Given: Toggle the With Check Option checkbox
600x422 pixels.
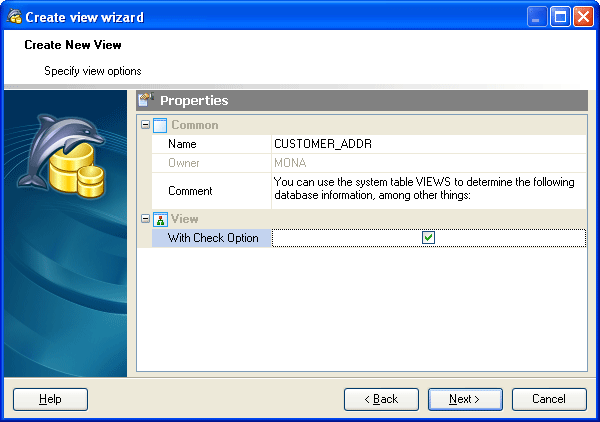Looking at the screenshot, I should (428, 238).
